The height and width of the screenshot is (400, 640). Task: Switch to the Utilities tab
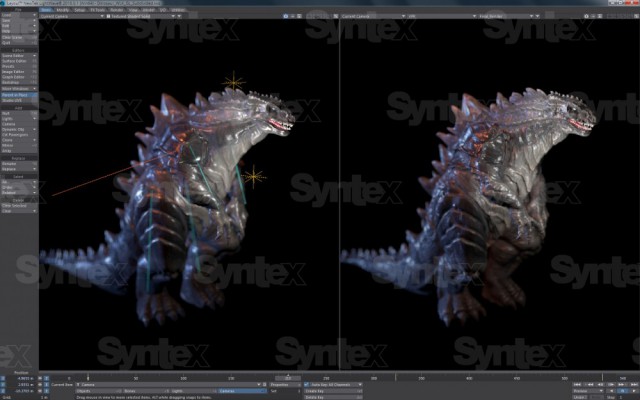[x=178, y=10]
